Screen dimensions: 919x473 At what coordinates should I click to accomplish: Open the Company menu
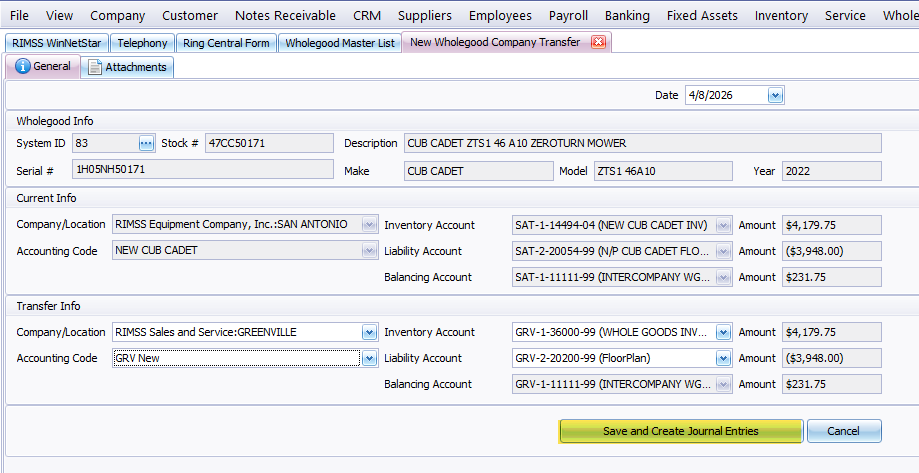pyautogui.click(x=118, y=15)
